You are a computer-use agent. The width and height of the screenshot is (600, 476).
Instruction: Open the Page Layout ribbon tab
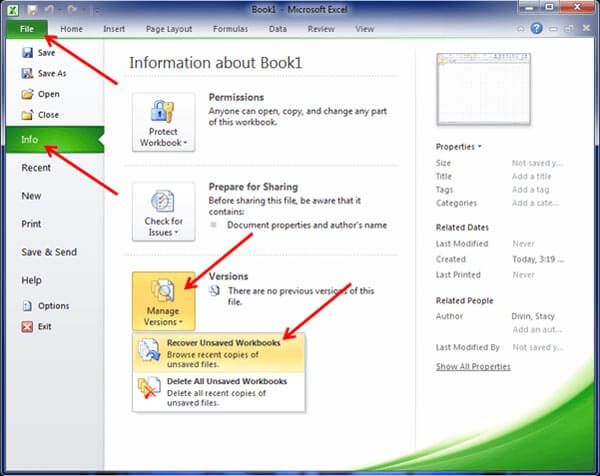(x=169, y=29)
